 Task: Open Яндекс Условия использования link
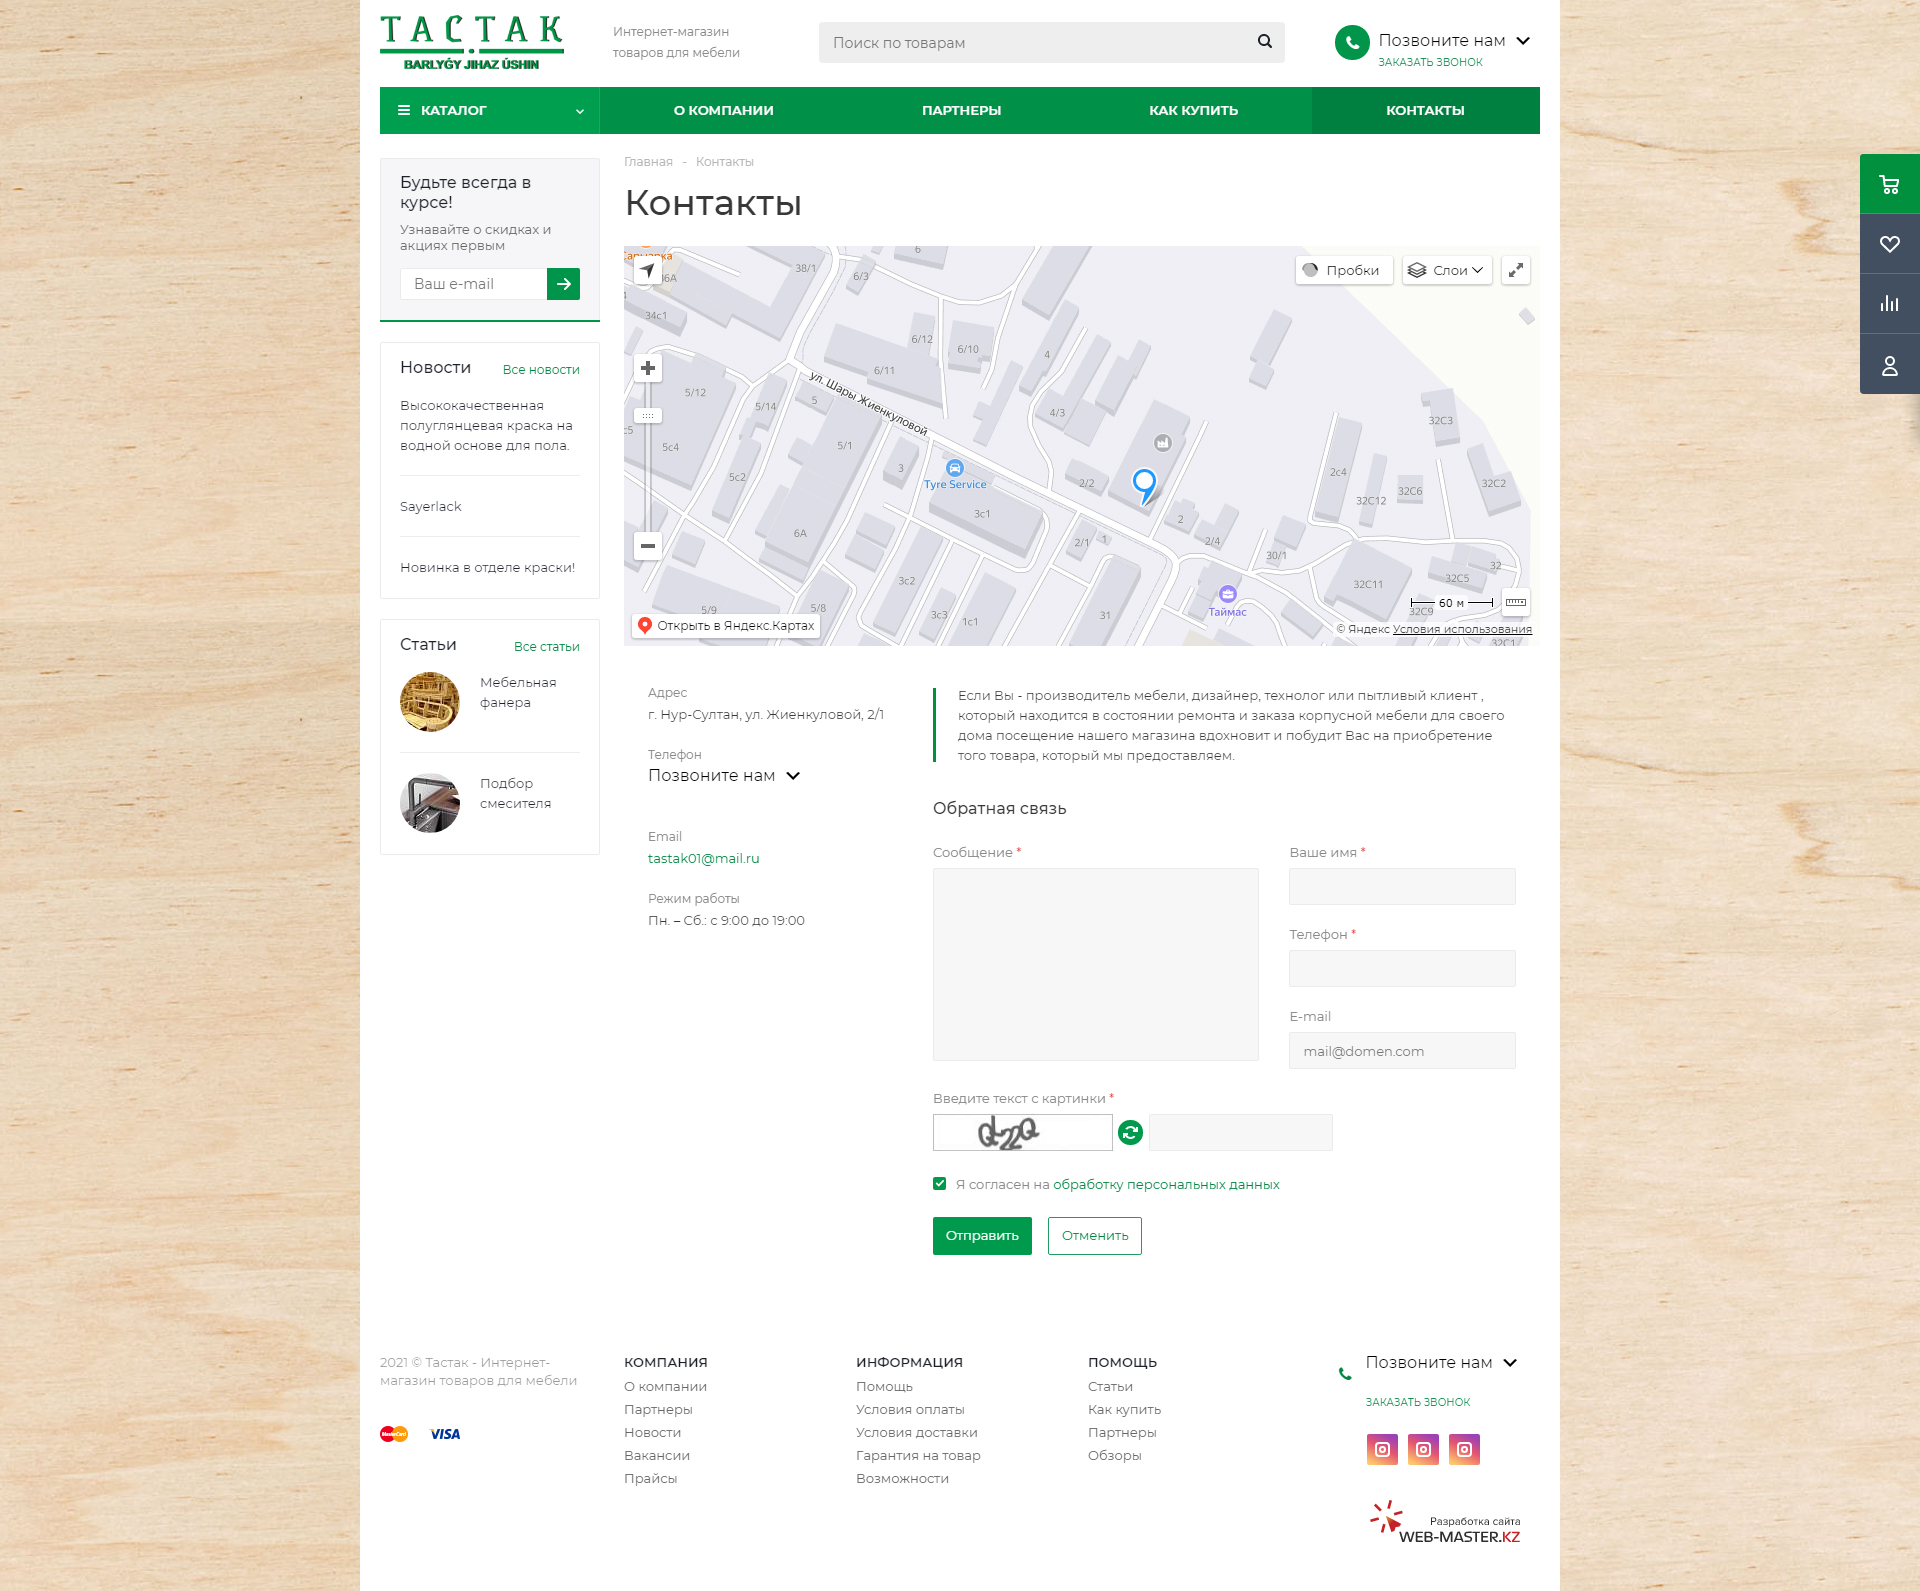pyautogui.click(x=1462, y=629)
